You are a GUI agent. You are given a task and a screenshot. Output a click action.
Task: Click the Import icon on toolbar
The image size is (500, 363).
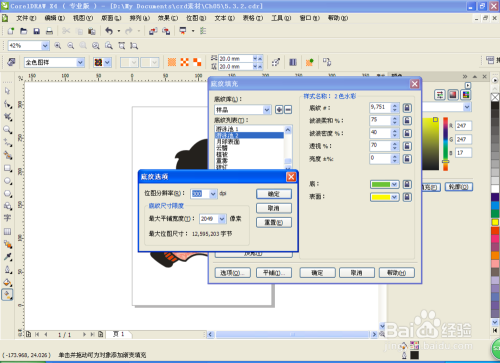pyautogui.click(x=153, y=31)
